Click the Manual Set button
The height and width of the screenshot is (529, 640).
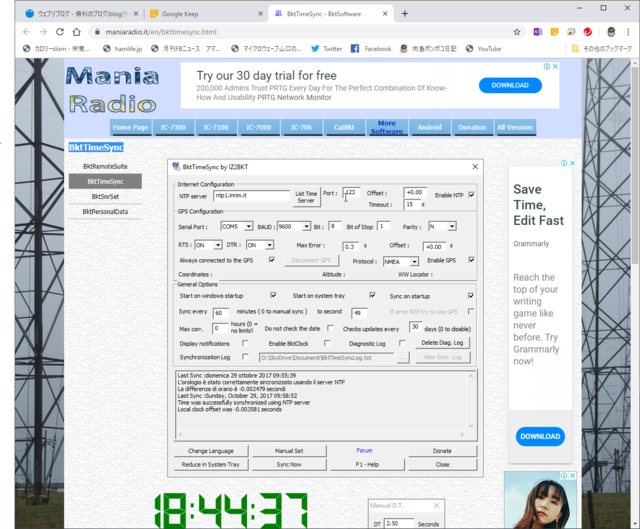click(289, 451)
